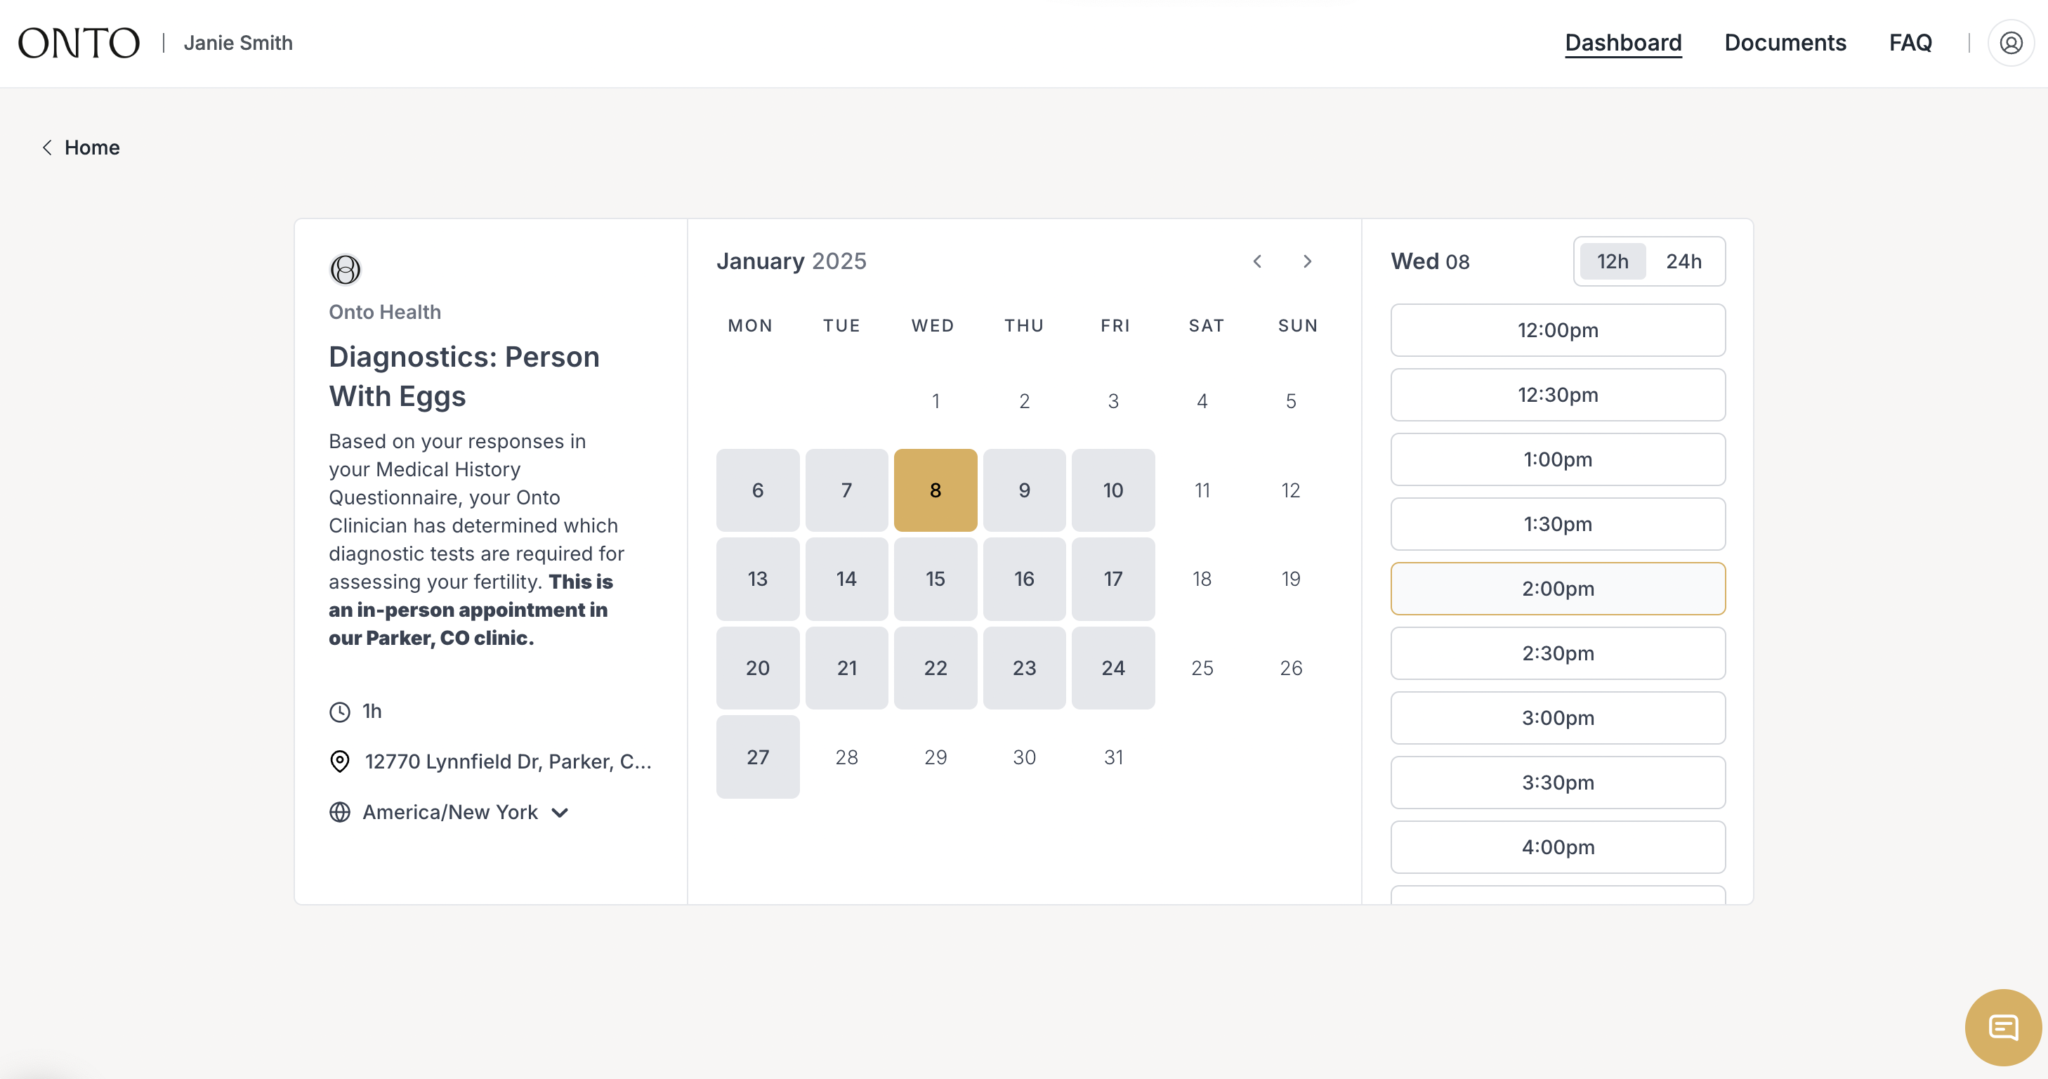Select the 2:30pm time slot
2048x1079 pixels.
[1557, 653]
